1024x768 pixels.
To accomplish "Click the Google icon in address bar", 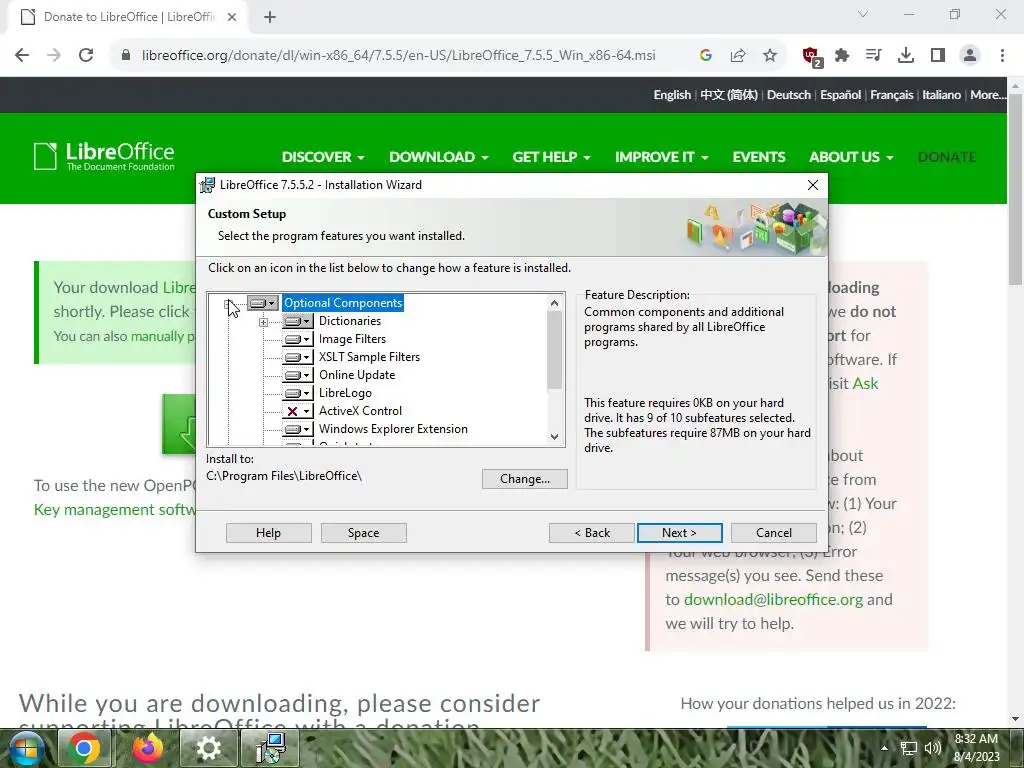I will pyautogui.click(x=705, y=56).
